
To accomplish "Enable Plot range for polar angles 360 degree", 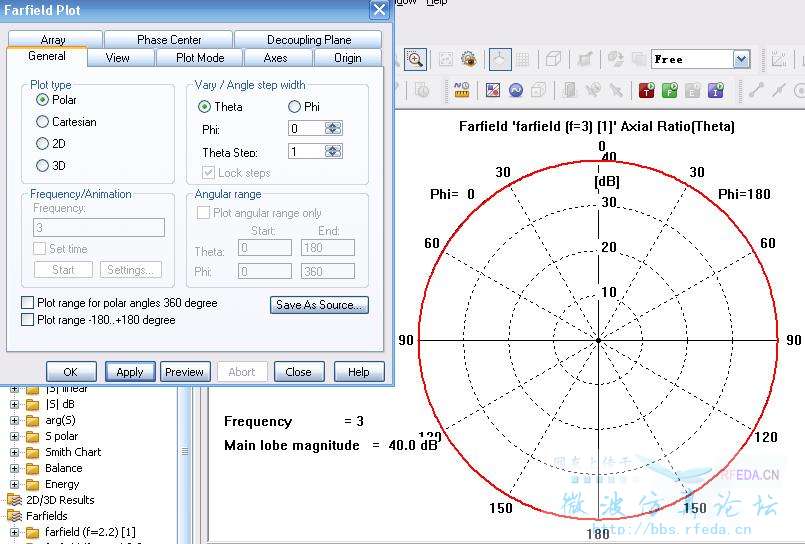I will pos(28,303).
